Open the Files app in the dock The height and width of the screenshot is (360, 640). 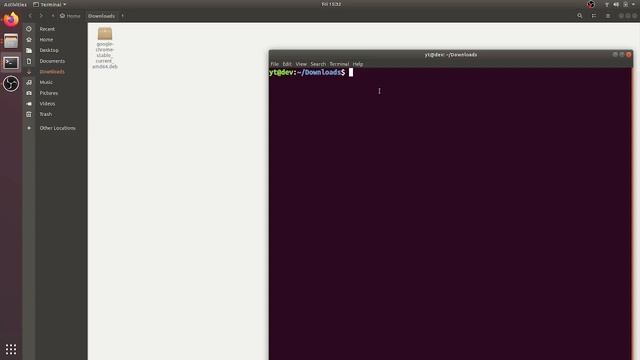[x=11, y=41]
